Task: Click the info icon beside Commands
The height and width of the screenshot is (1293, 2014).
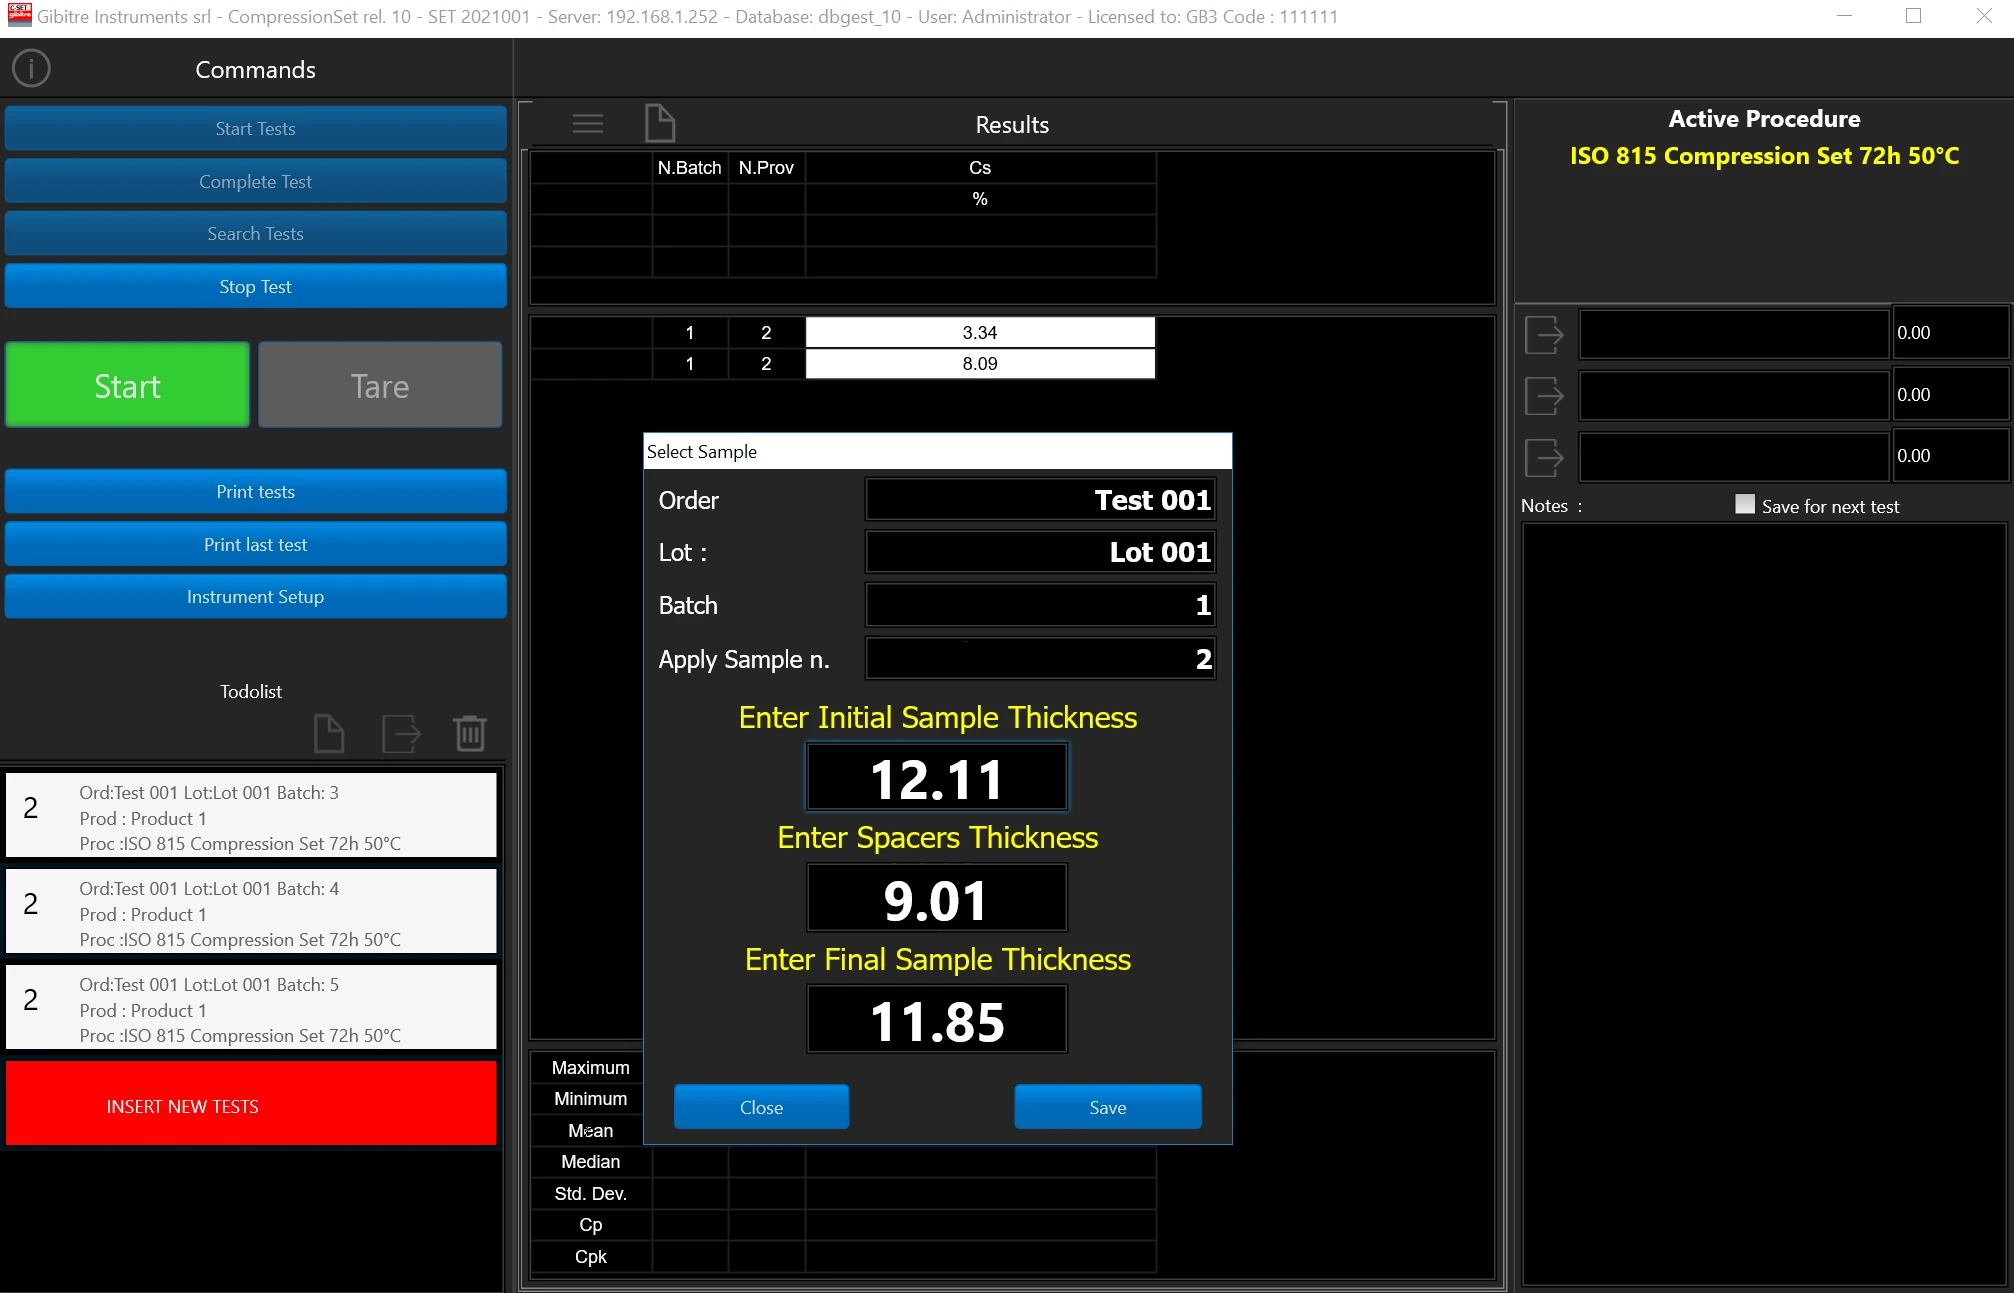Action: (x=31, y=69)
